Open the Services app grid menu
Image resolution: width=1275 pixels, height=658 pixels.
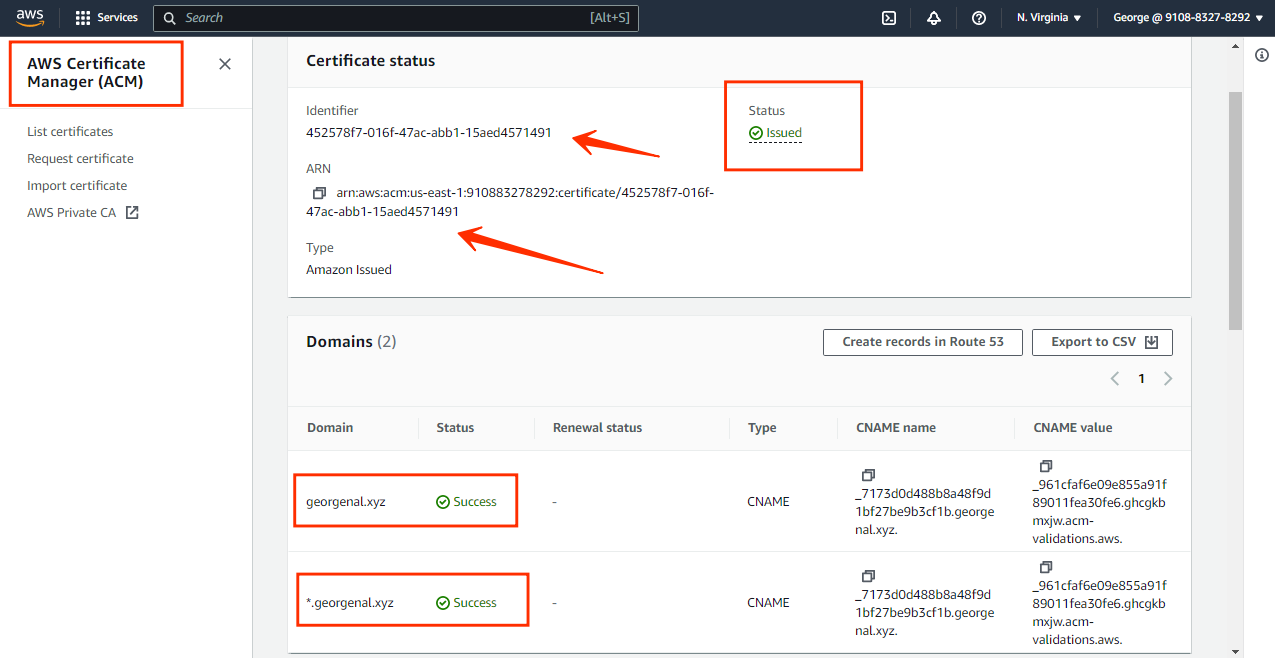[x=106, y=17]
